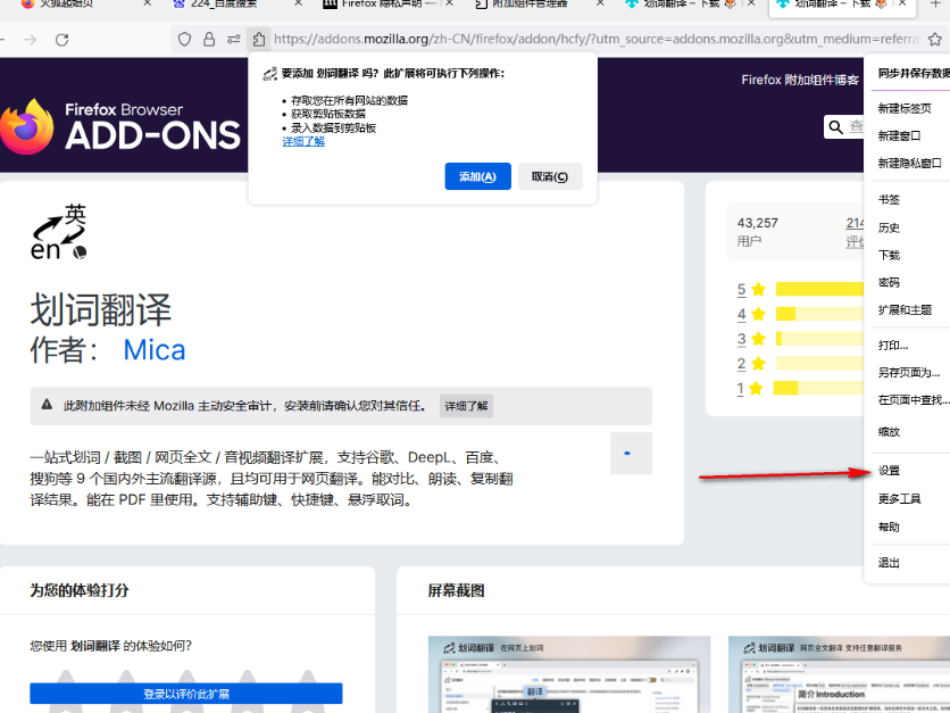950x713 pixels.
Task: Open 密码 in the Firefox menu
Action: (x=889, y=282)
